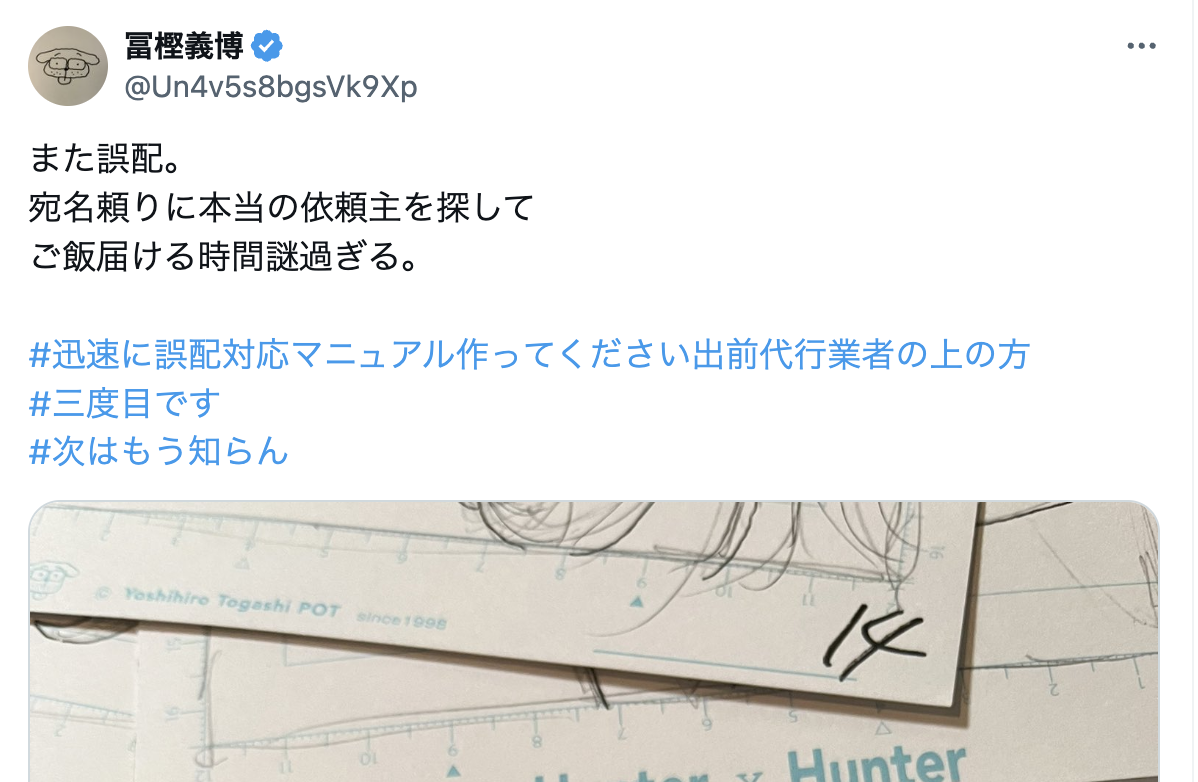
Task: Open the hashtag #次はもう知らん
Action: [158, 451]
